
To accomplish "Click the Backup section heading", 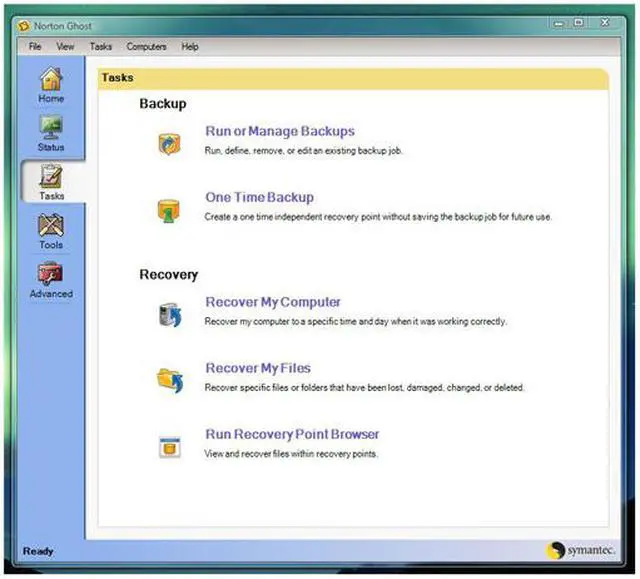I will coord(163,104).
